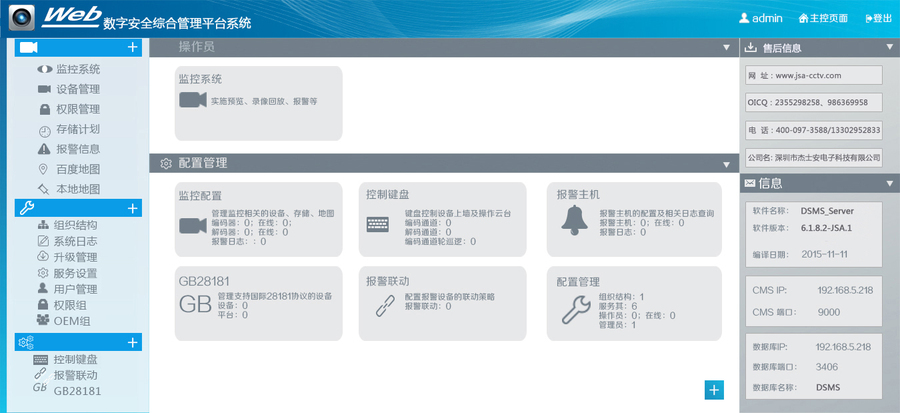Open GB28181 in the sidebar
The image size is (900, 413).
click(77, 391)
